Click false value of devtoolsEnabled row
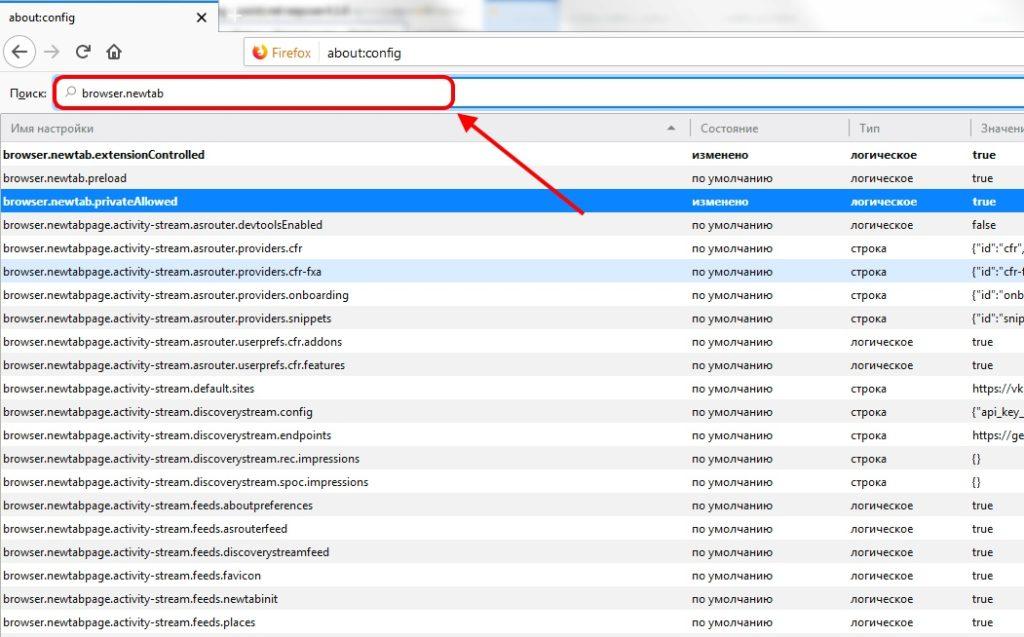The height and width of the screenshot is (637, 1024). click(984, 225)
